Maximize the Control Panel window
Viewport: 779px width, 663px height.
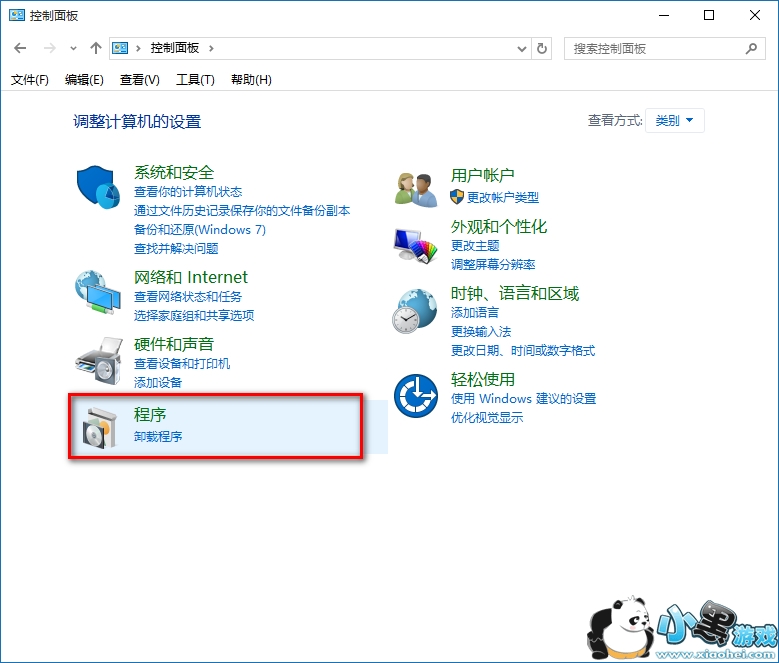point(709,15)
